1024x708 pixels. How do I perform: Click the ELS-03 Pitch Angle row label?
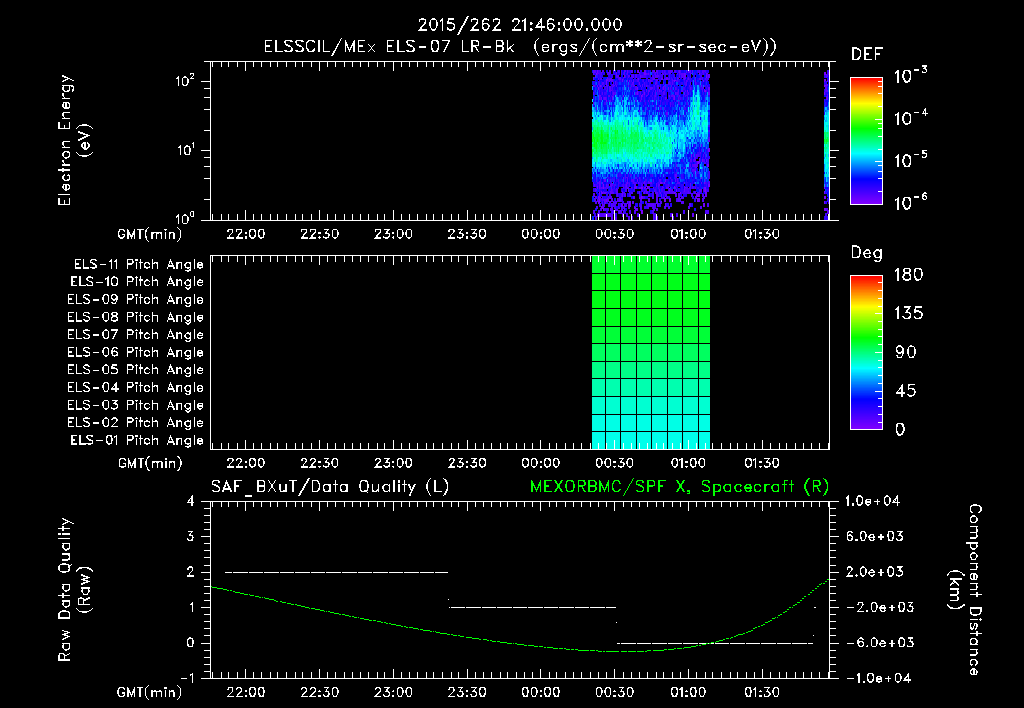pyautogui.click(x=135, y=405)
